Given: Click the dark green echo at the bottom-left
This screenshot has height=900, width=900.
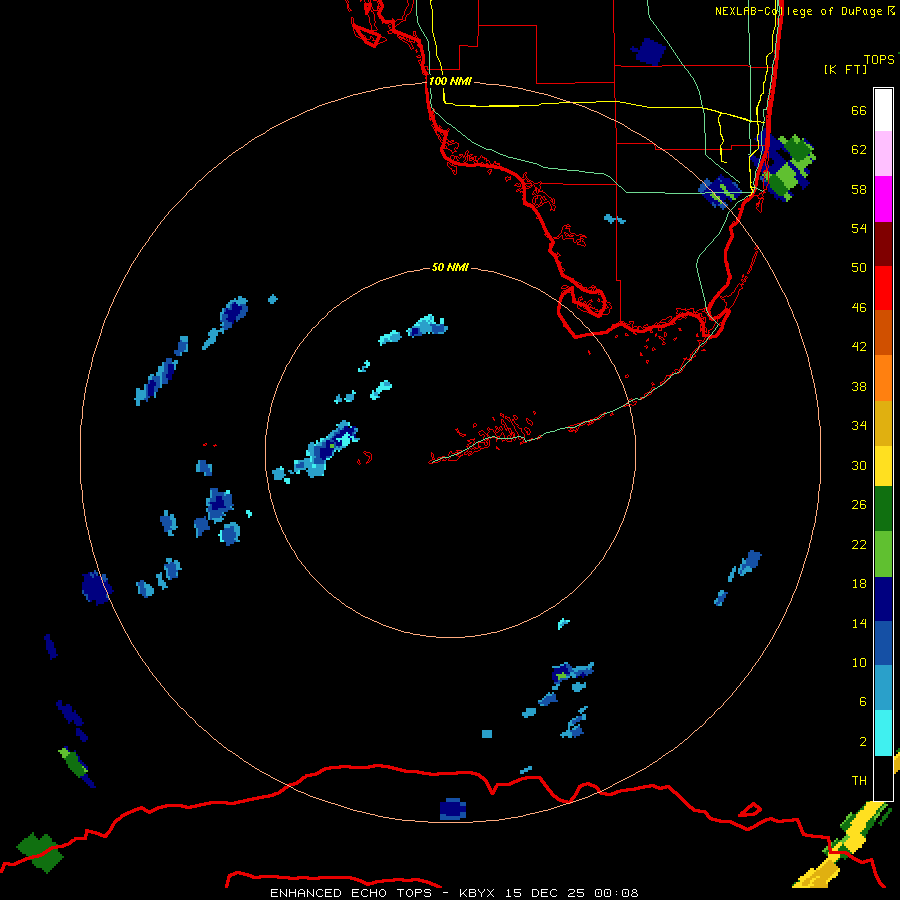Looking at the screenshot, I should pos(40,852).
